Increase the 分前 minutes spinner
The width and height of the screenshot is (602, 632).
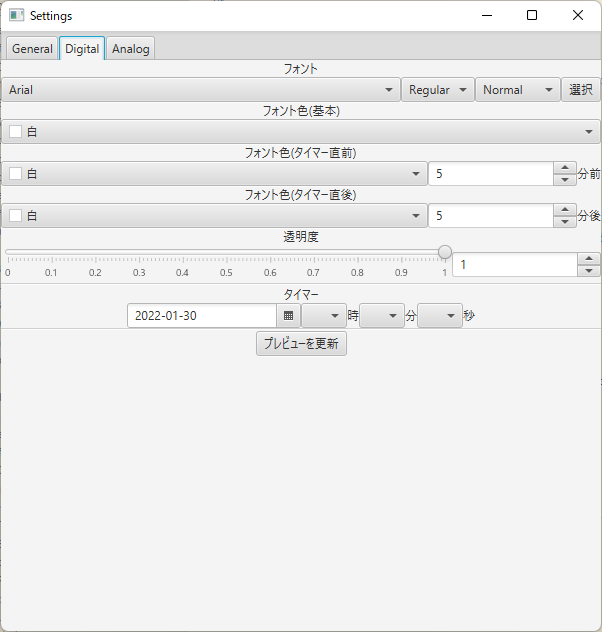click(x=565, y=168)
